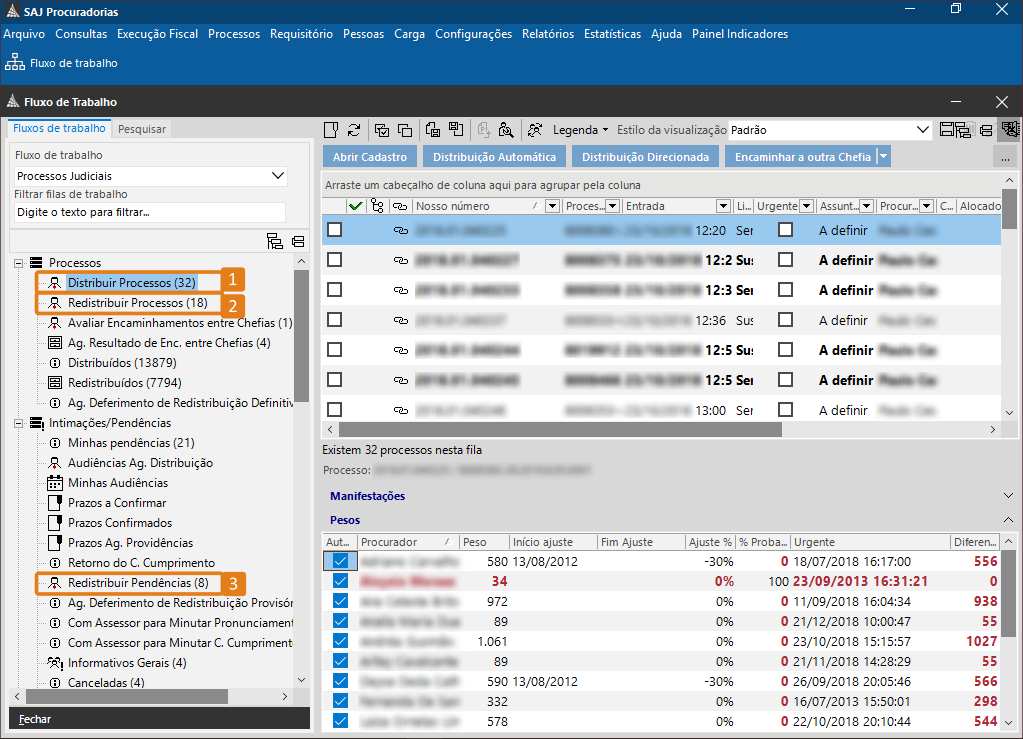Collapse the Processos tree node
Image resolution: width=1023 pixels, height=739 pixels.
19,263
